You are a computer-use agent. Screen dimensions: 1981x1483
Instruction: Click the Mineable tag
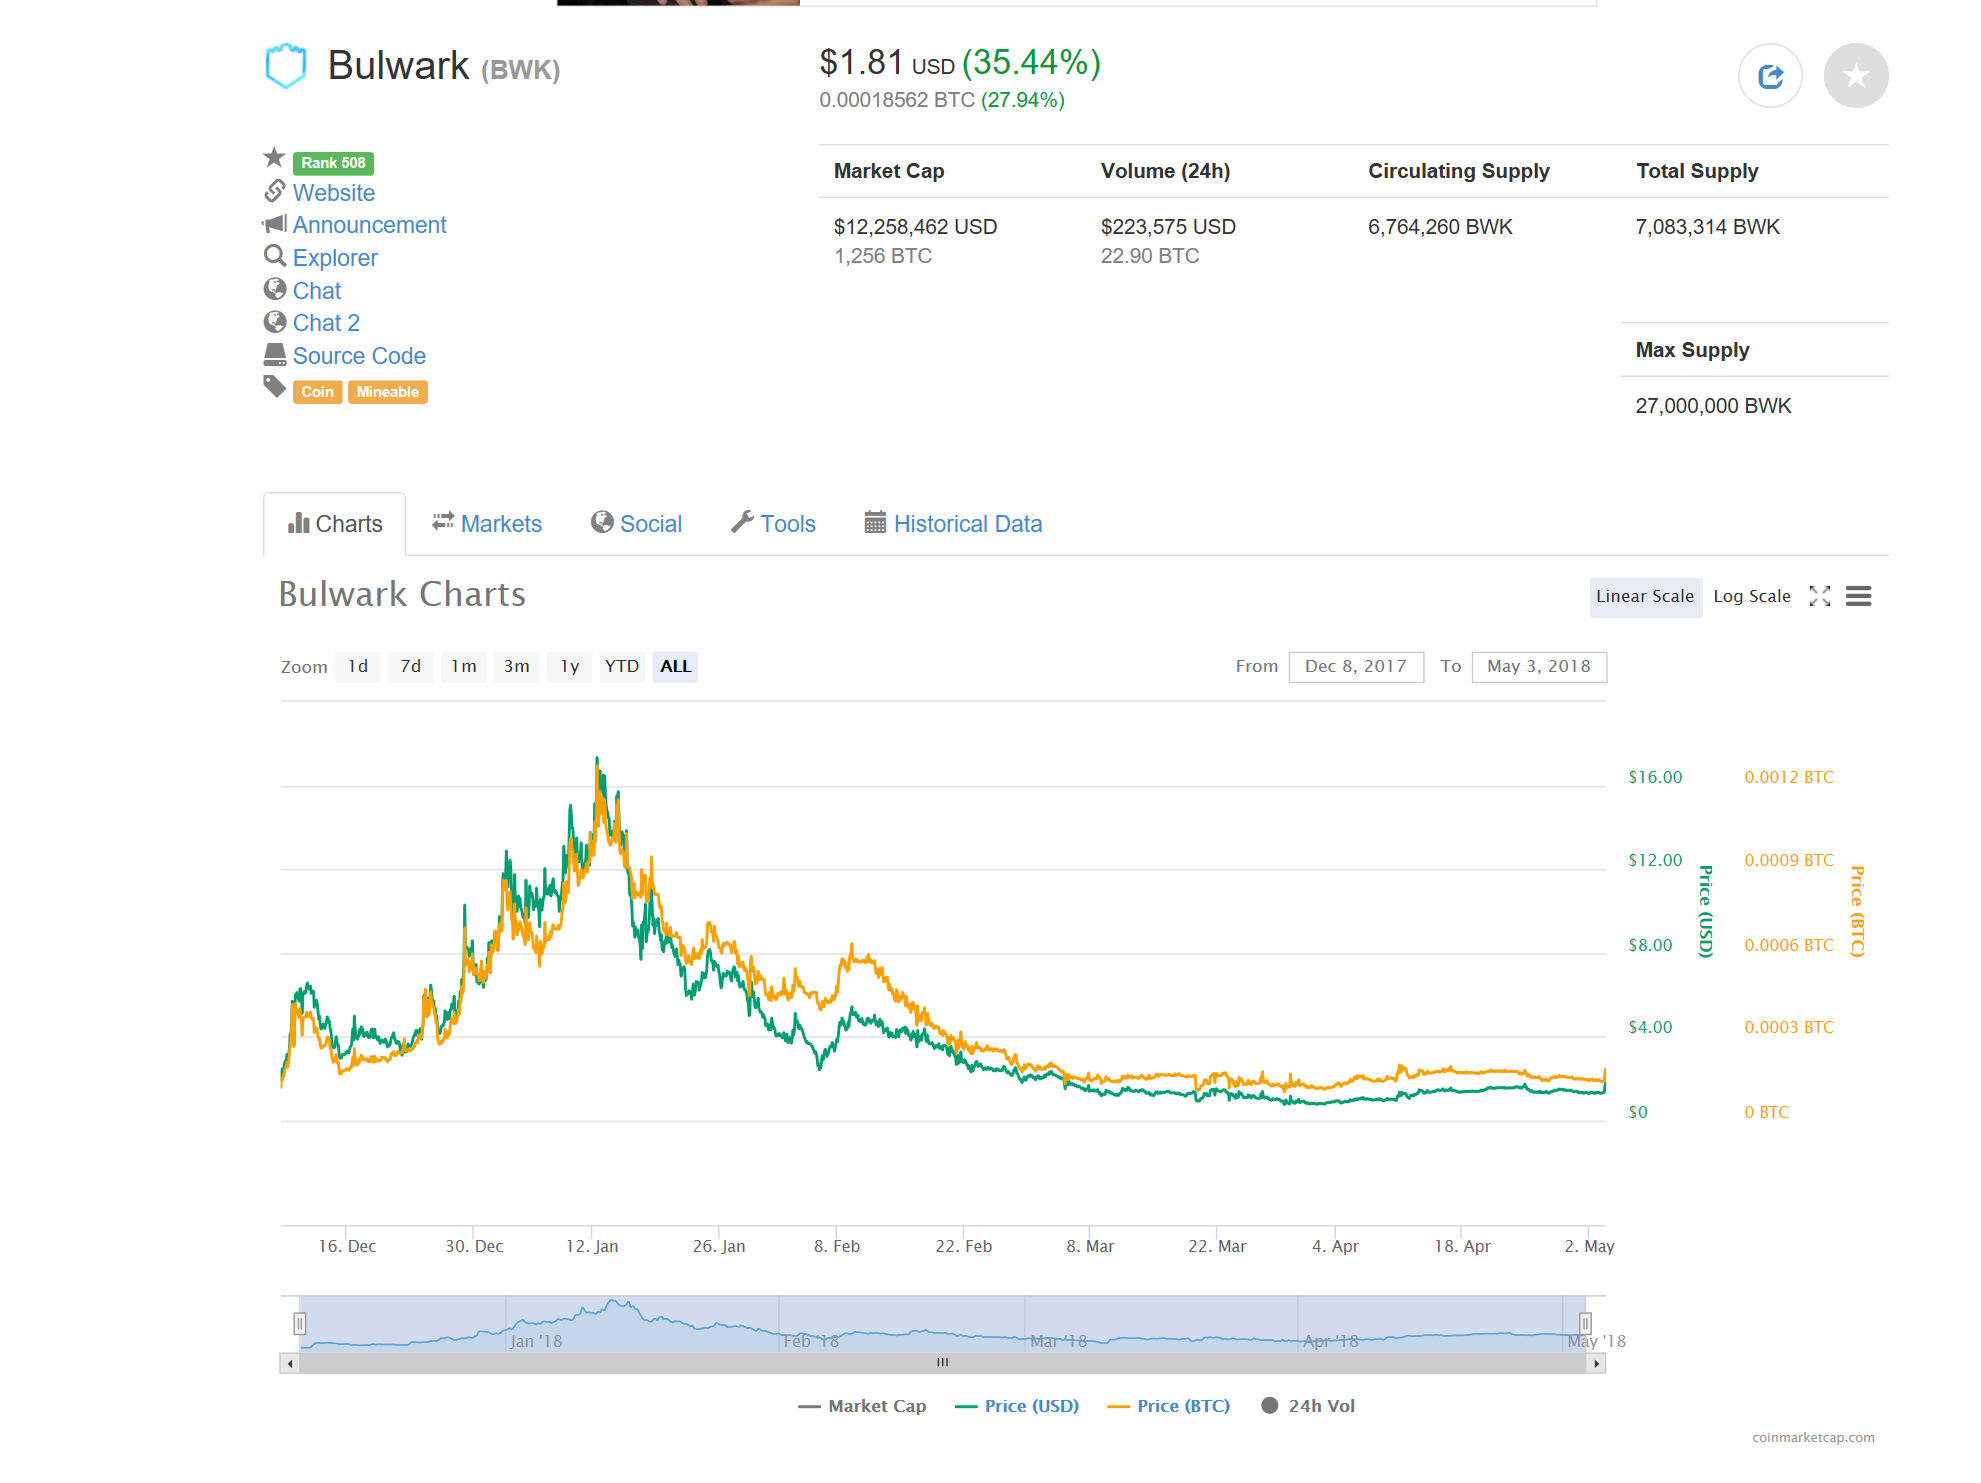(x=388, y=392)
